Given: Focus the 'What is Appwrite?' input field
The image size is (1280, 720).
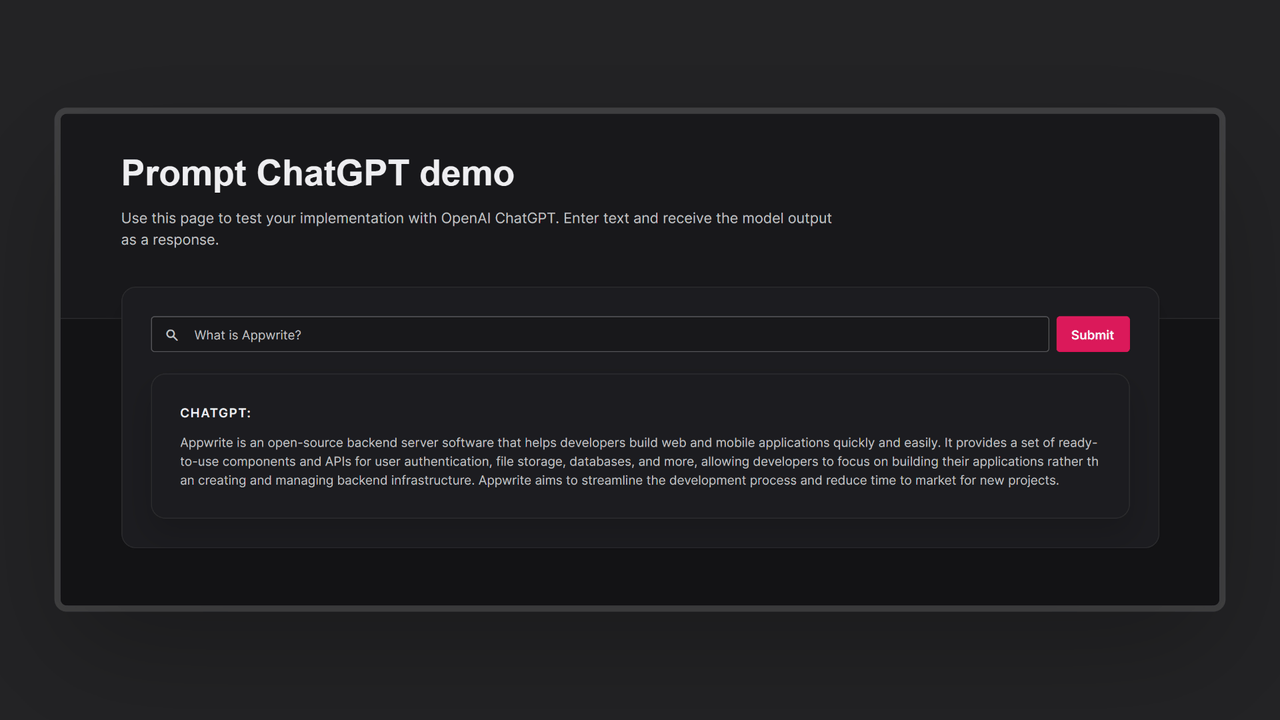Looking at the screenshot, I should click(x=600, y=335).
